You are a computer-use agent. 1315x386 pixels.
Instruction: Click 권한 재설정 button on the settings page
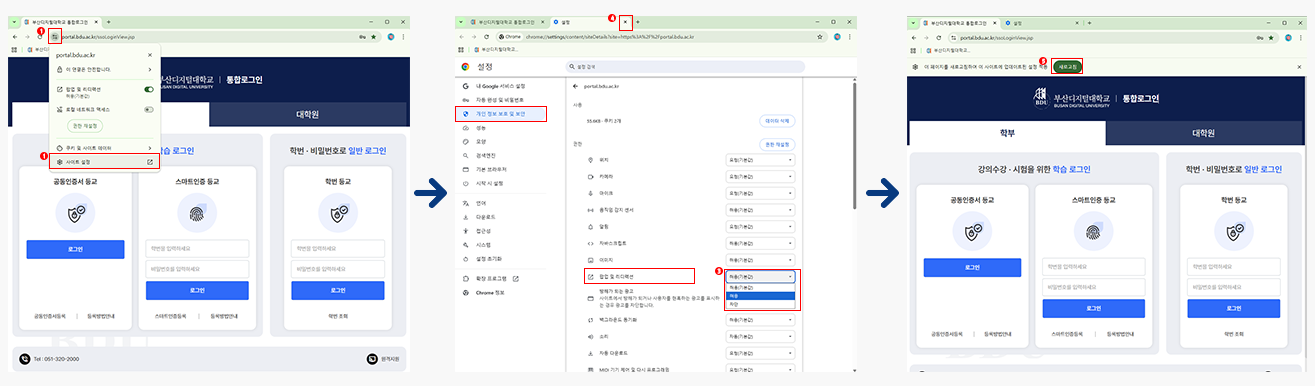(x=778, y=144)
